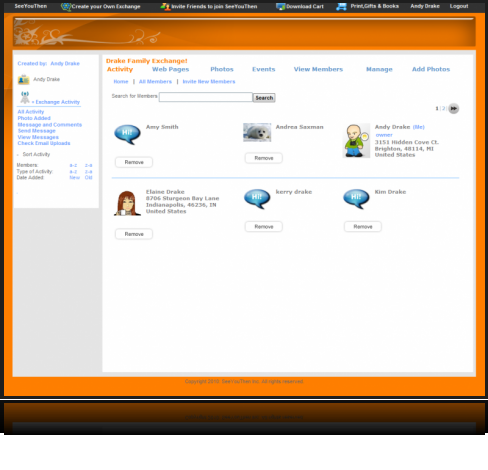
Task: Remove kerry drake from members
Action: pyautogui.click(x=264, y=227)
